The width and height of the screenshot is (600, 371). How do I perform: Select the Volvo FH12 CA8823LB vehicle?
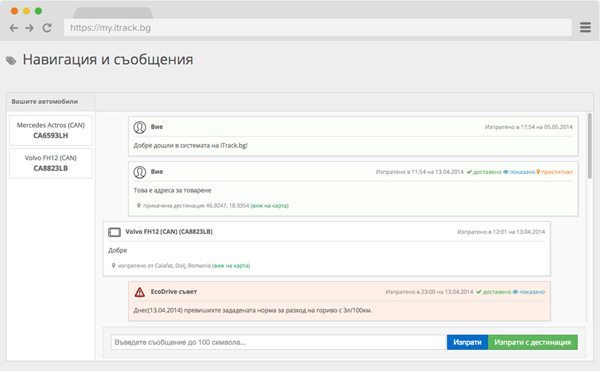[x=51, y=163]
